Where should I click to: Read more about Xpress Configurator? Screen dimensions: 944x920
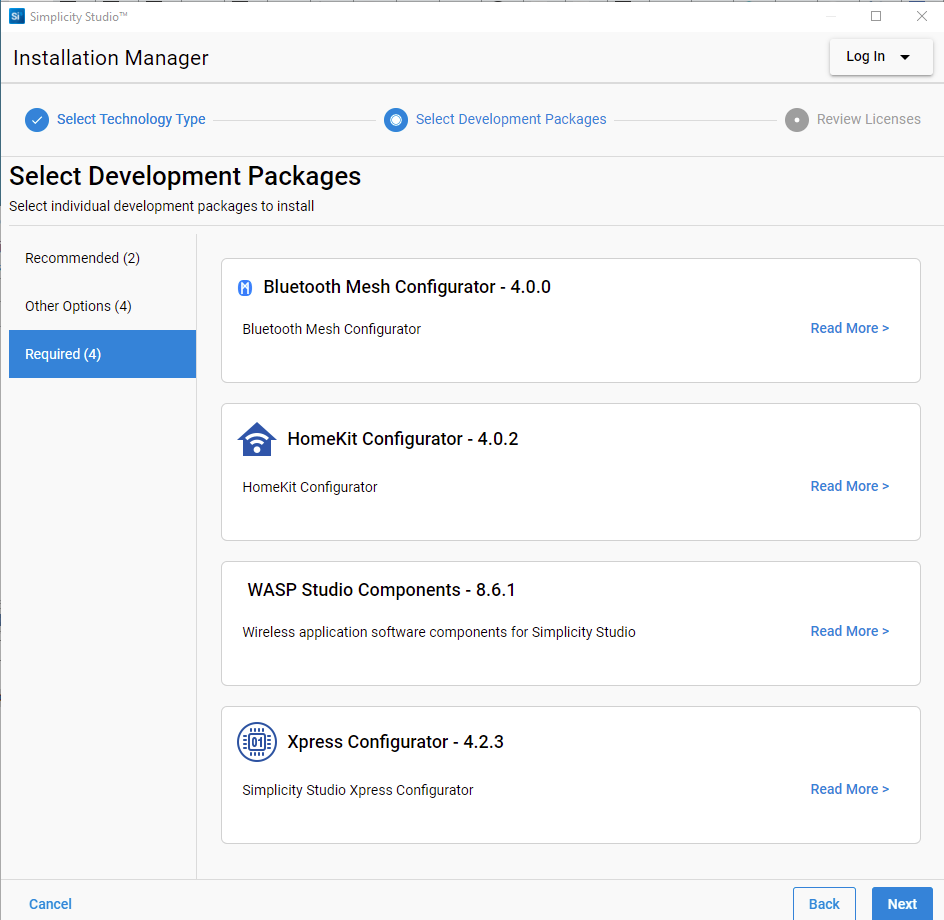849,789
